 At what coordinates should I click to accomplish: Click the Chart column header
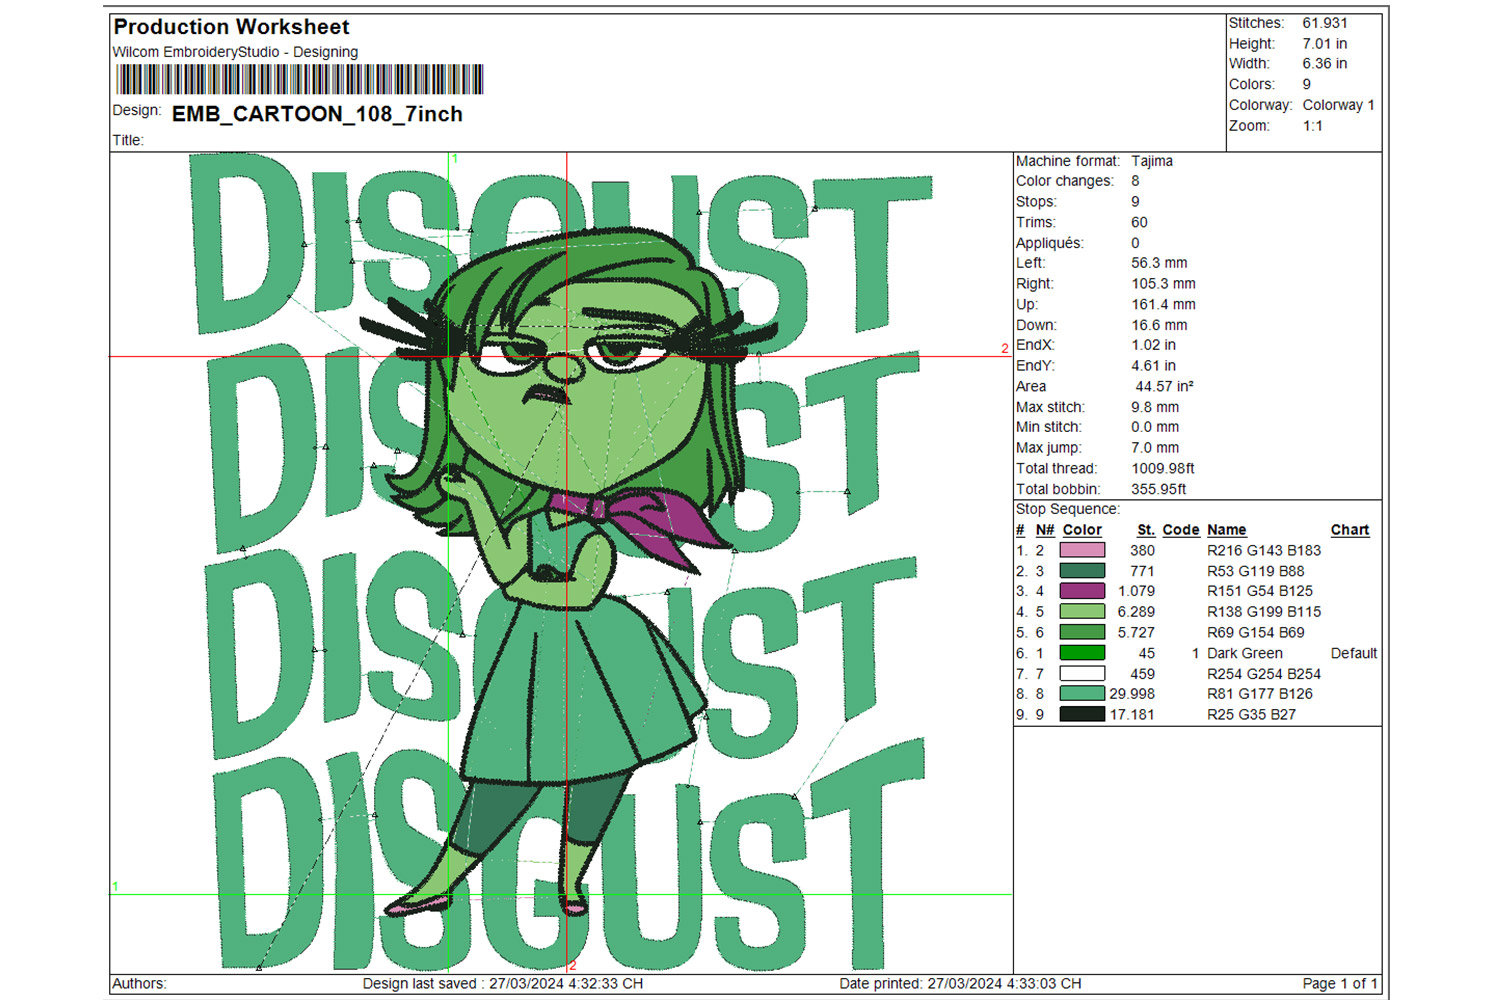(1349, 530)
